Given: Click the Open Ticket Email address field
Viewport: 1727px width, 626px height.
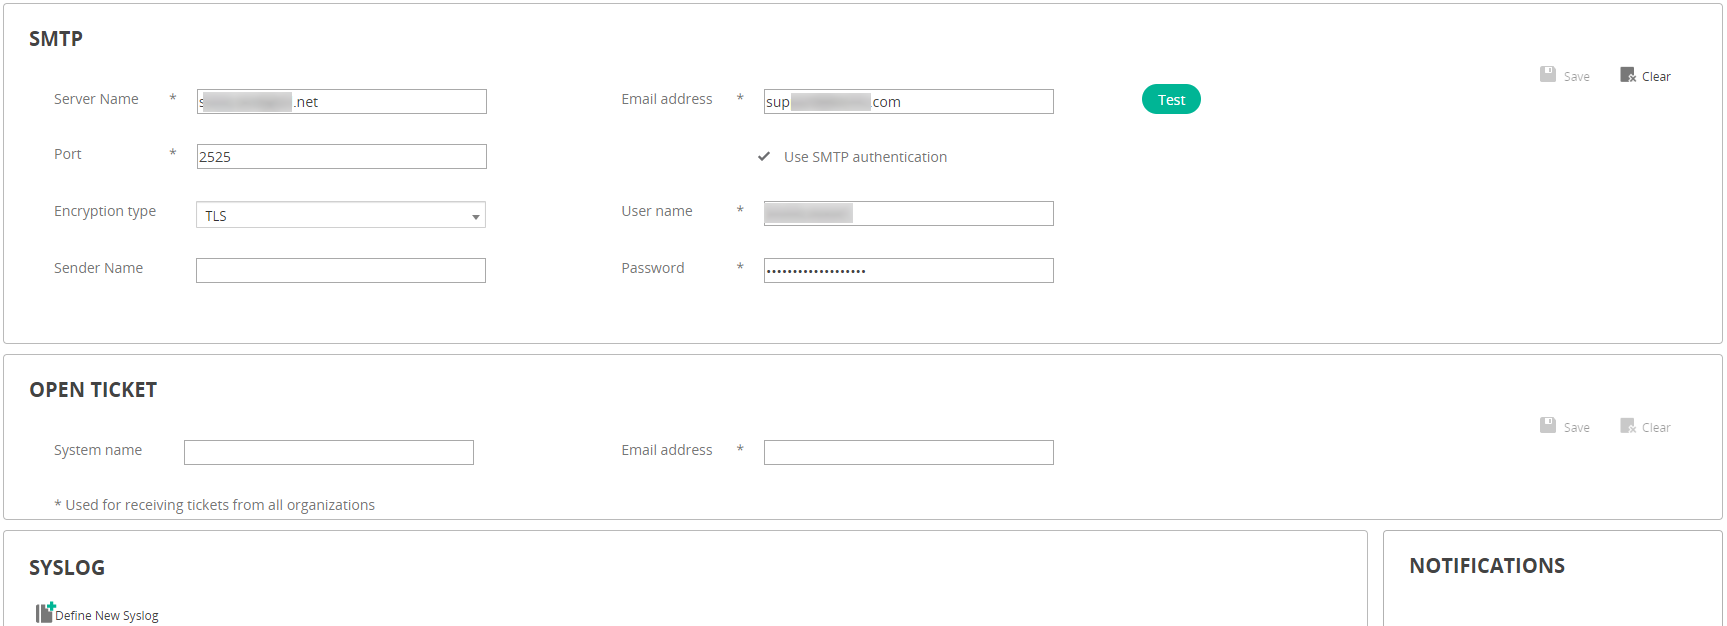Looking at the screenshot, I should [908, 452].
